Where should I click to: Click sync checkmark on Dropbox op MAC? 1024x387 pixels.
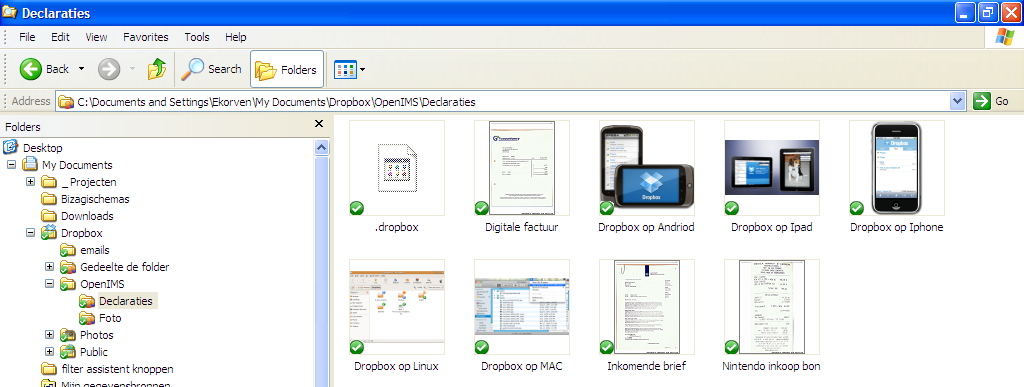click(x=481, y=347)
